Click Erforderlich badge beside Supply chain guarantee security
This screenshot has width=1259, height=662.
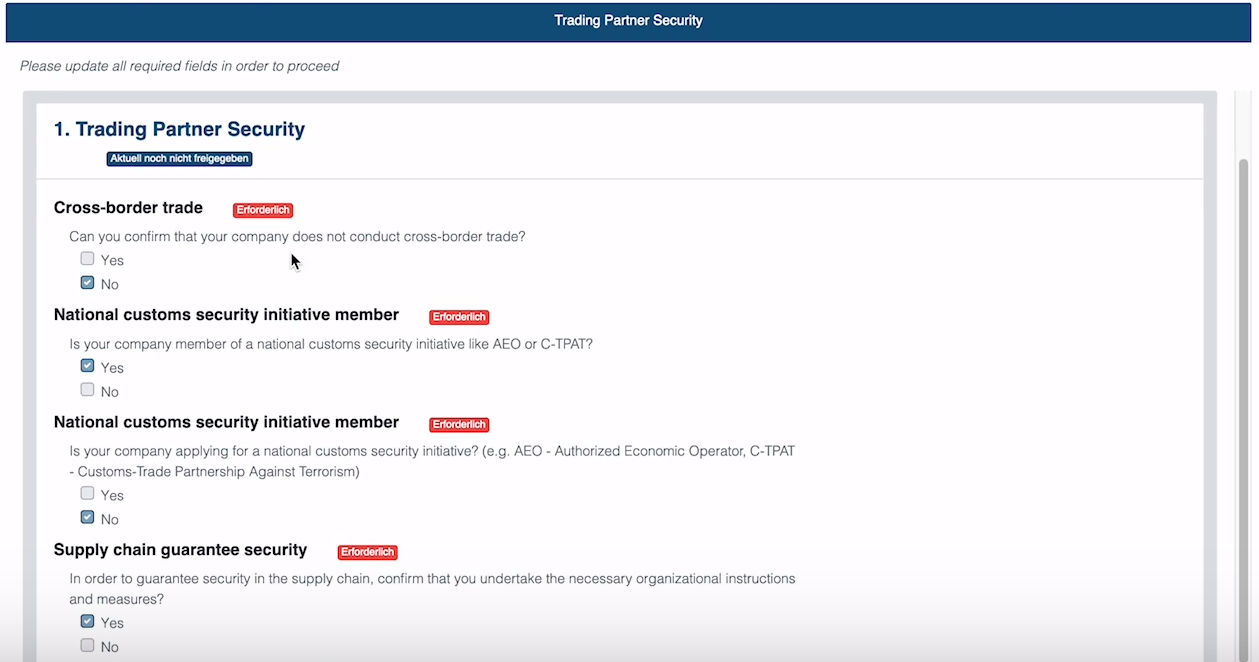(x=367, y=552)
